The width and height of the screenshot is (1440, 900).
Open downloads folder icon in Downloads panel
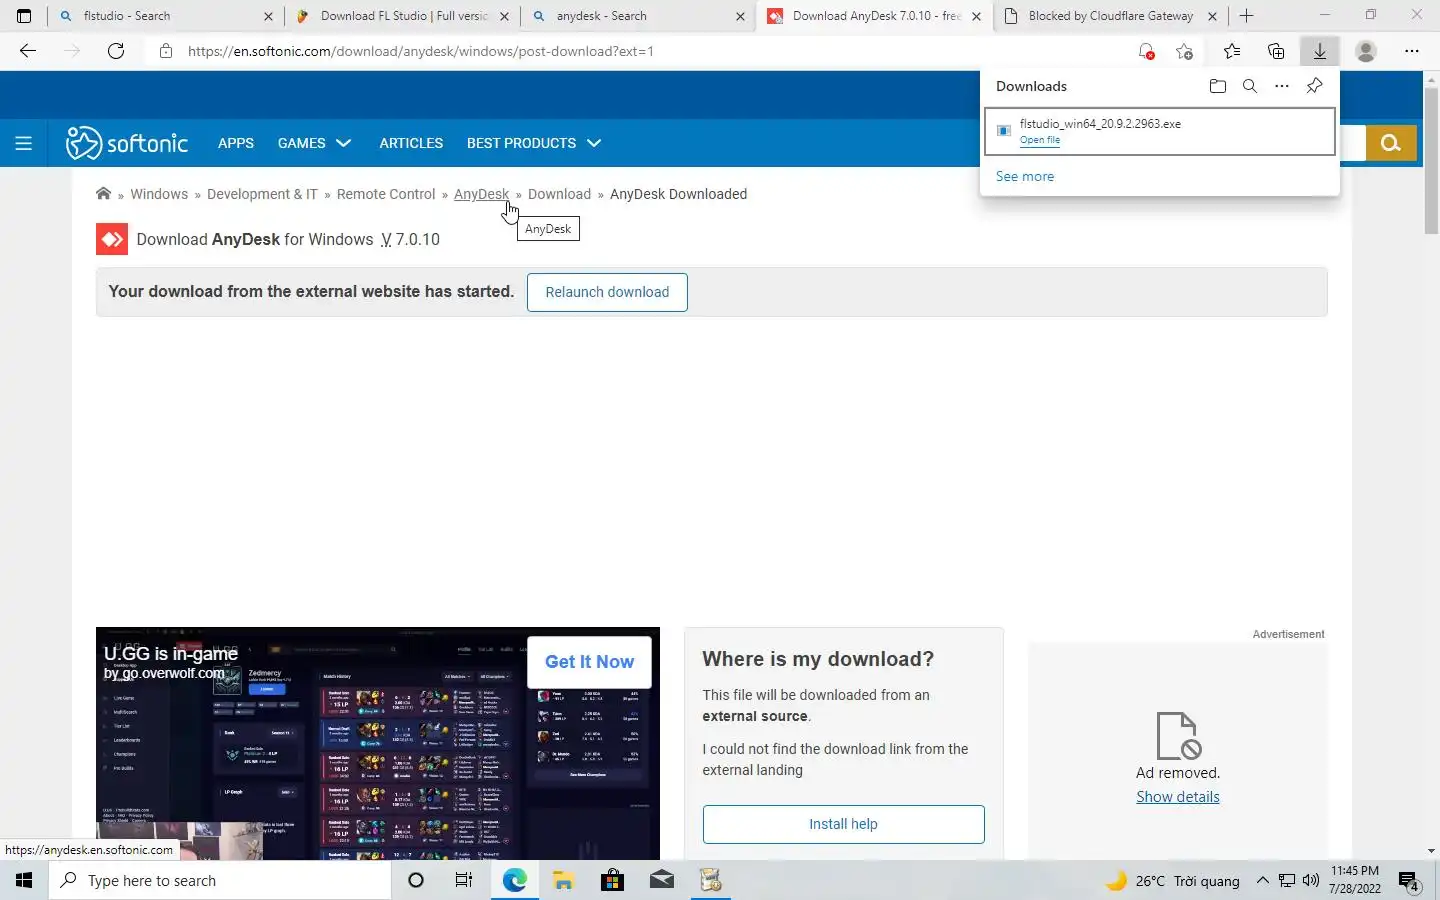pos(1217,86)
